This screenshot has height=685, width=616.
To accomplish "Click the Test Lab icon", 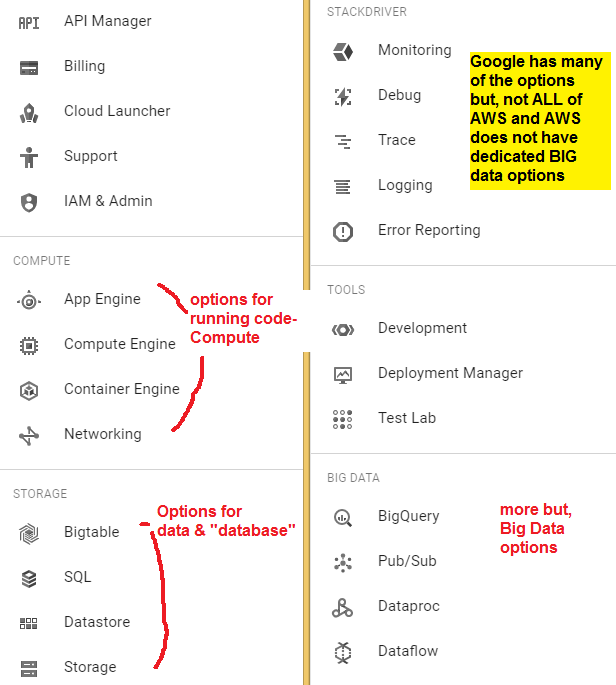I will point(343,419).
